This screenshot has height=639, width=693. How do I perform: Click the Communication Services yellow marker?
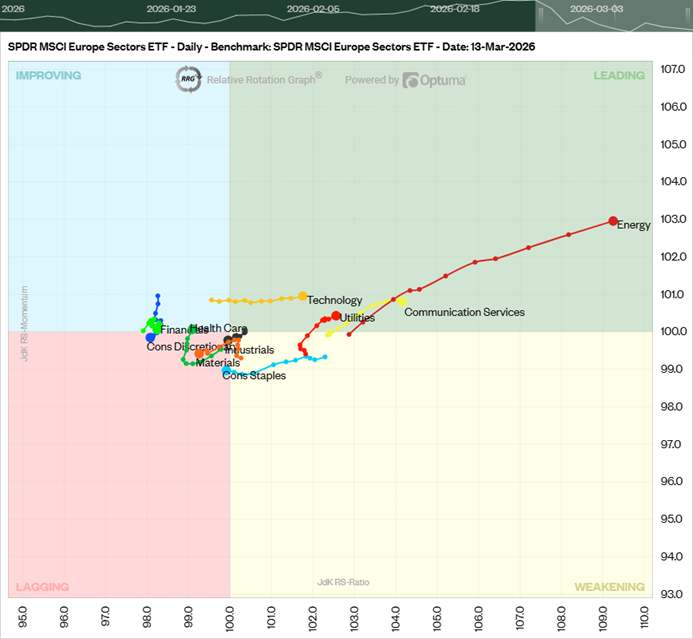[x=402, y=300]
